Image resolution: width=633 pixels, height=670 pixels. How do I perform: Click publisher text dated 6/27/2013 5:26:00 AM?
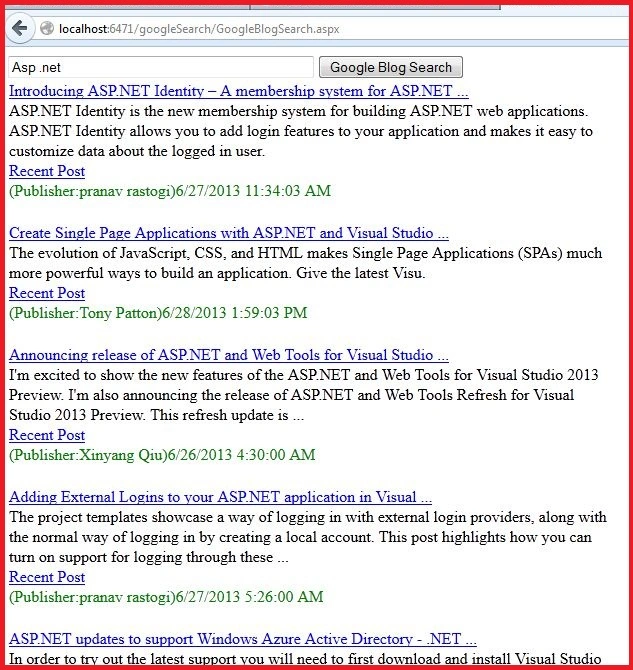(166, 597)
